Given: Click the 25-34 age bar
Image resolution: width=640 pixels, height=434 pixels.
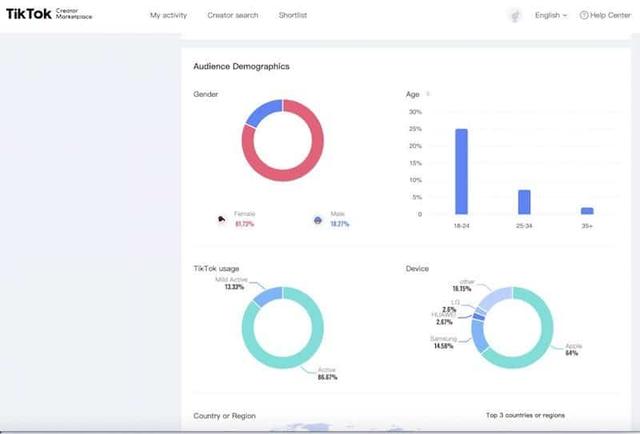Looking at the screenshot, I should [524, 201].
